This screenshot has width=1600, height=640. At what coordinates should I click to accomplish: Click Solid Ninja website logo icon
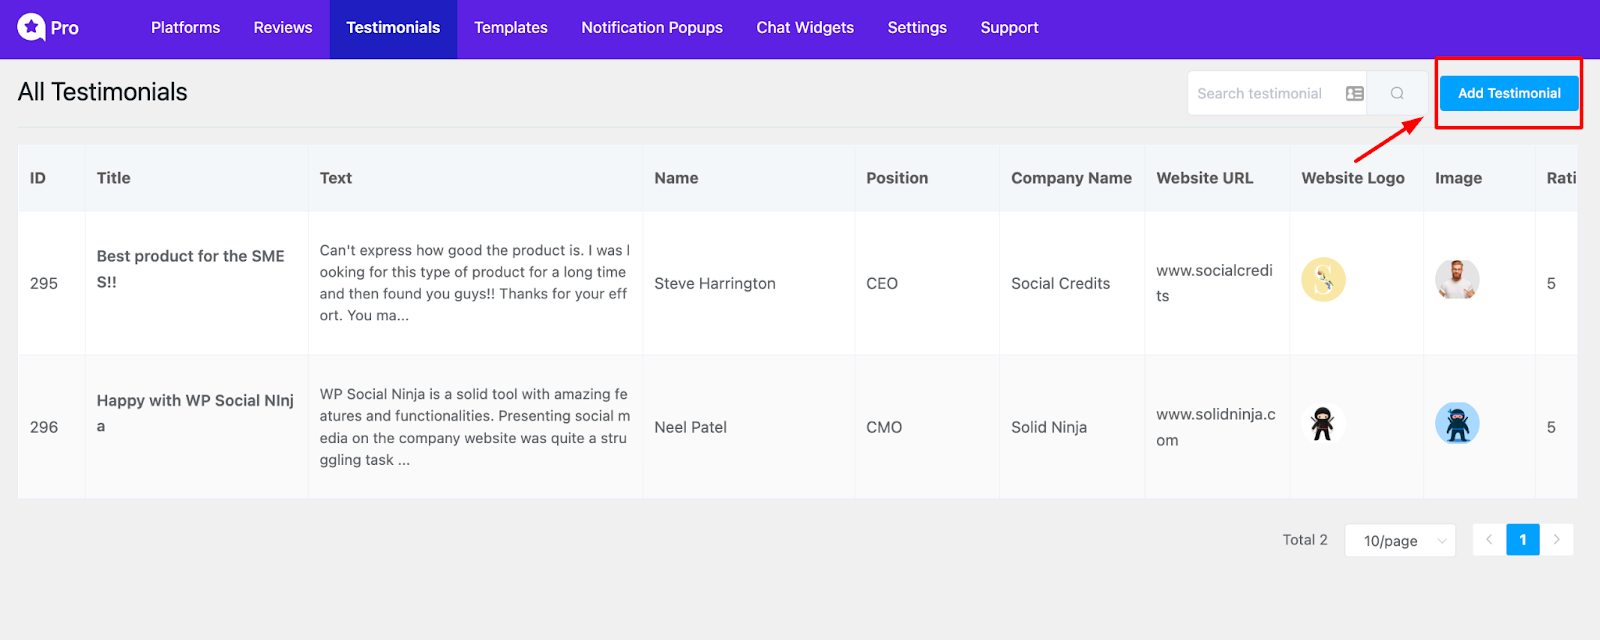pyautogui.click(x=1323, y=424)
